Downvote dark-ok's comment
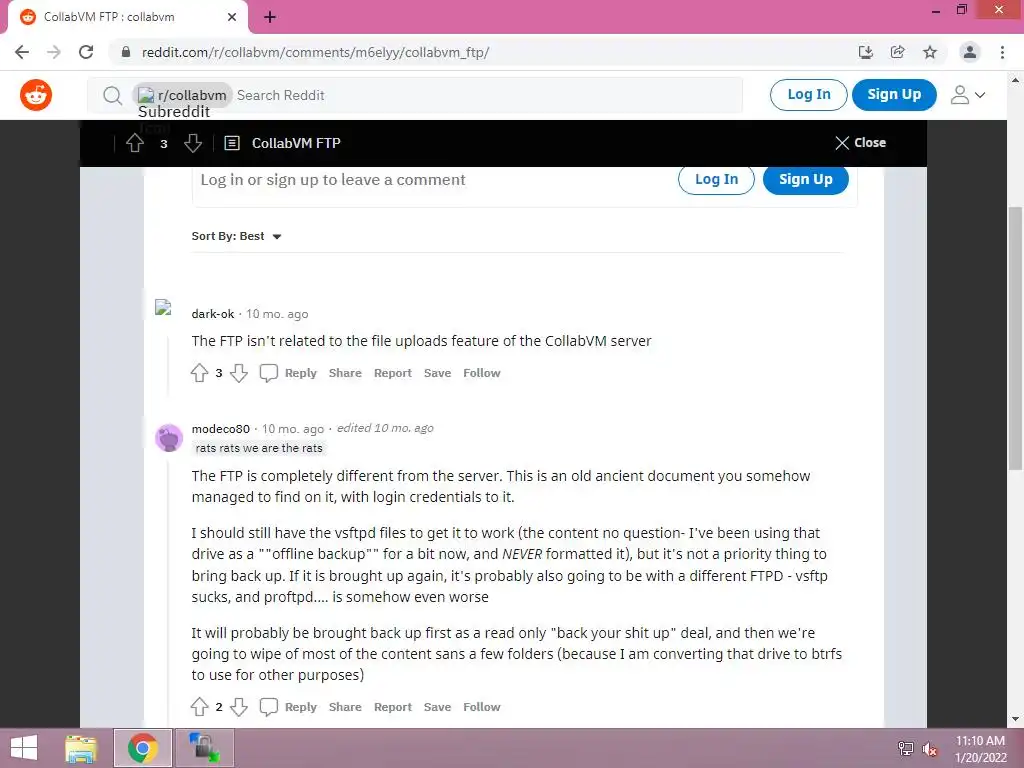 (239, 373)
